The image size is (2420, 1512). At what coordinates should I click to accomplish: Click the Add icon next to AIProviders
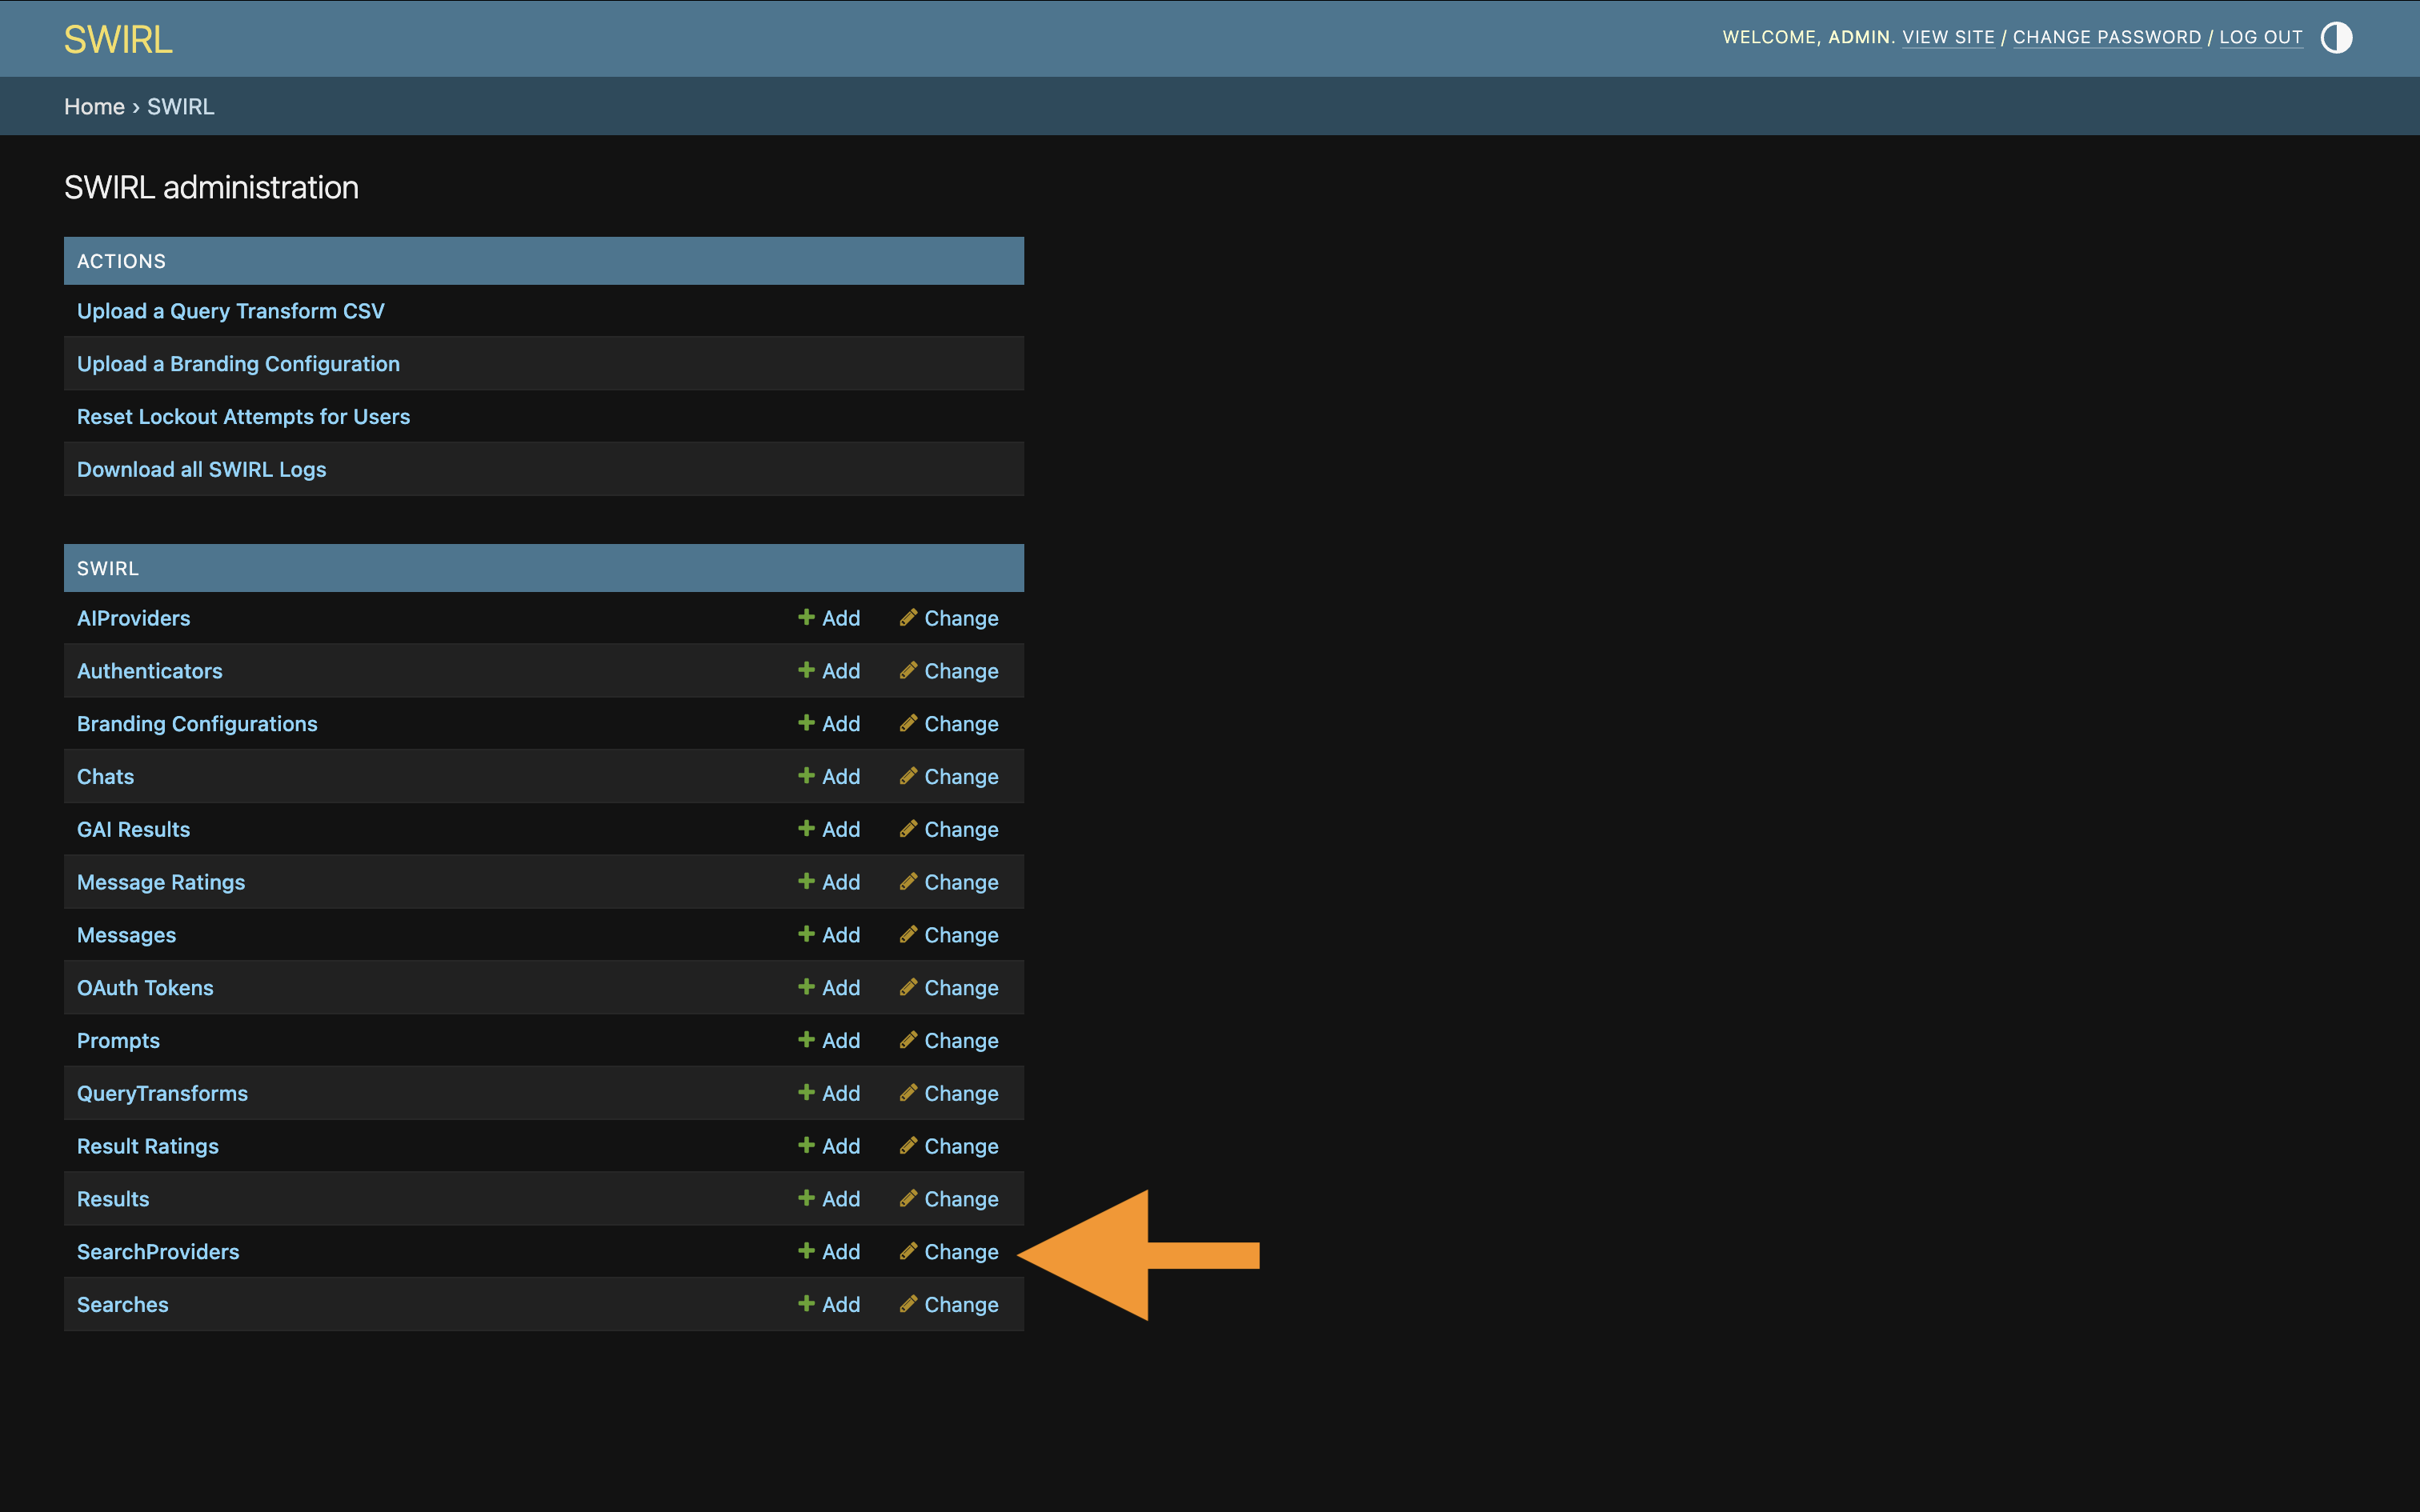807,618
